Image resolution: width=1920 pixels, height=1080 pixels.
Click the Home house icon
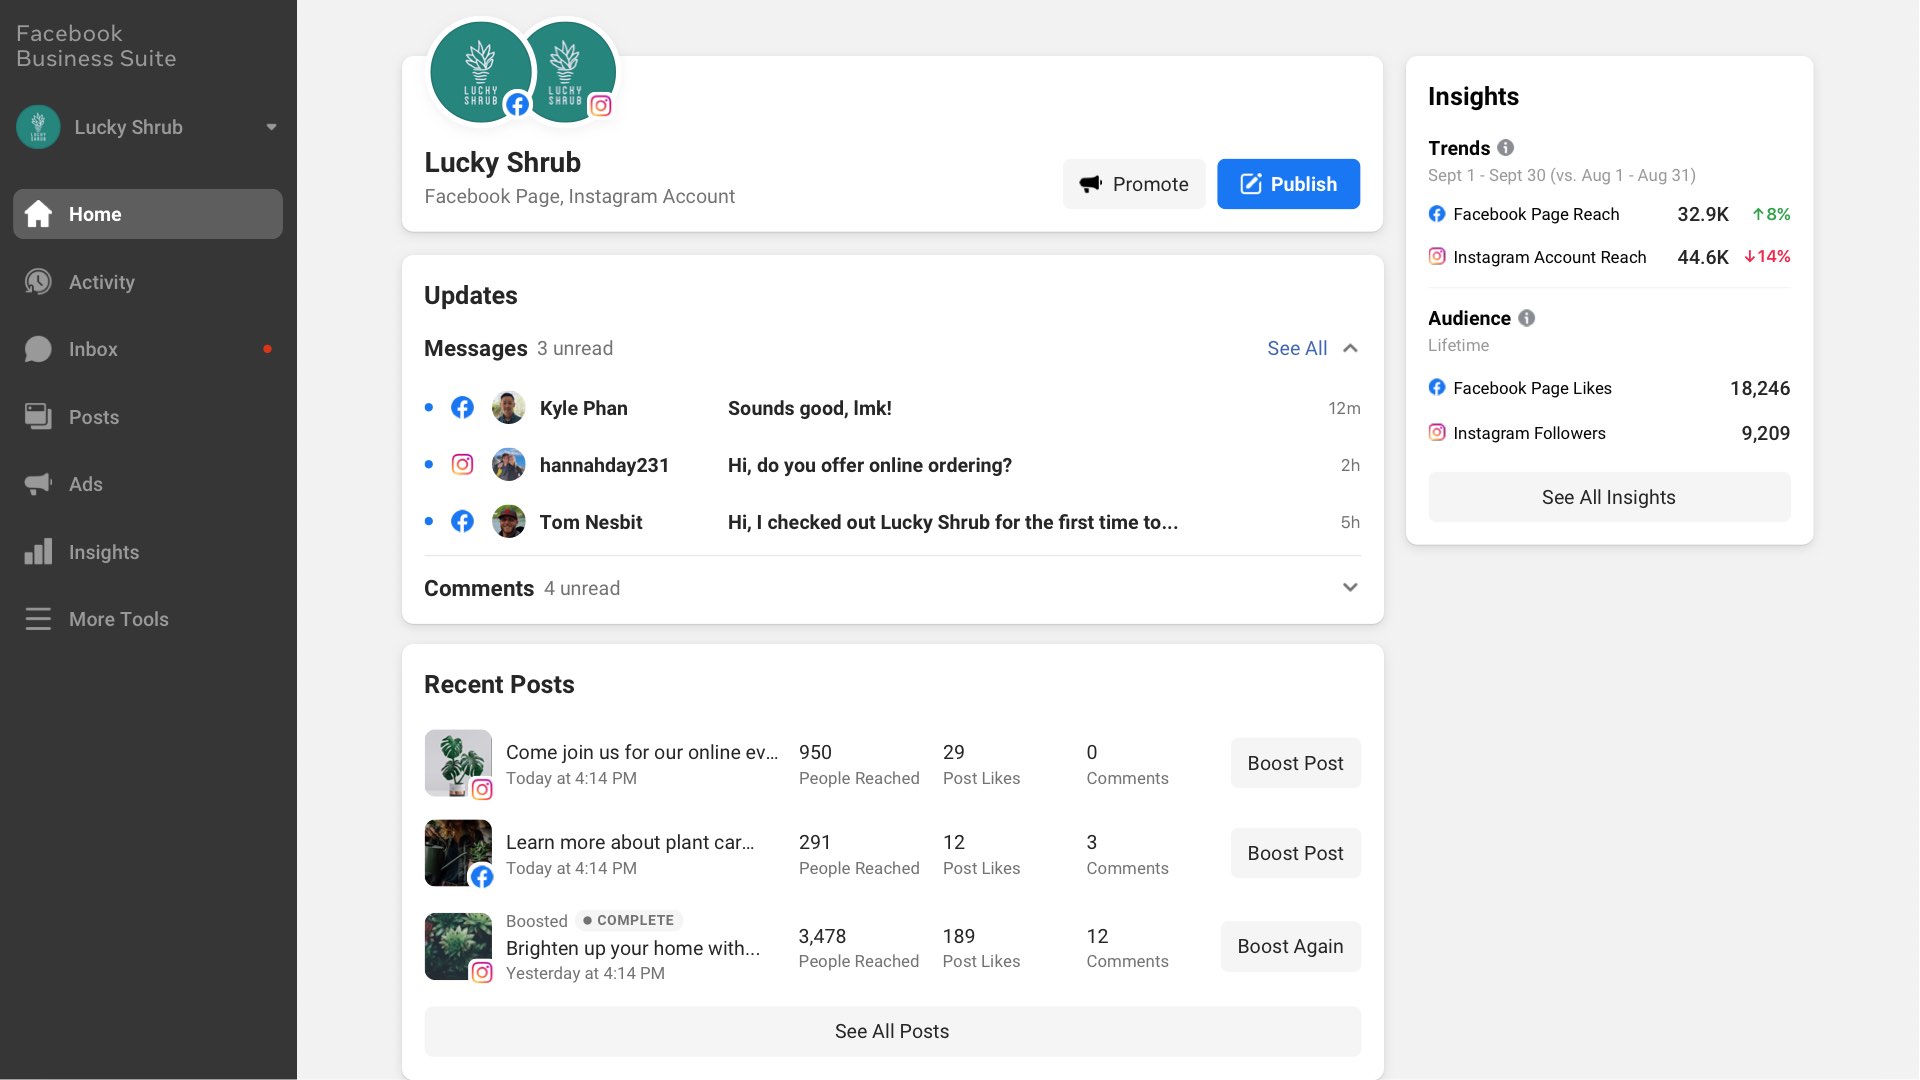[38, 213]
